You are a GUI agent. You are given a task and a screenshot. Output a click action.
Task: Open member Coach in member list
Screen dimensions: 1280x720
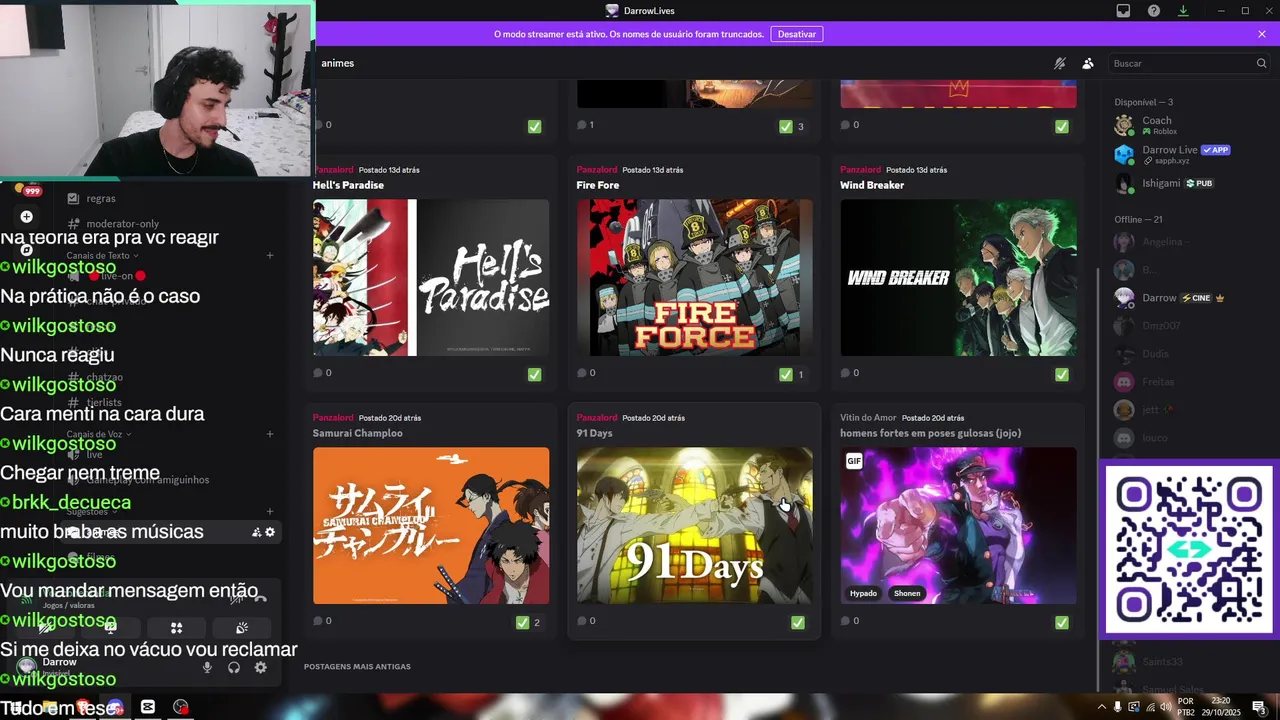(x=1190, y=126)
